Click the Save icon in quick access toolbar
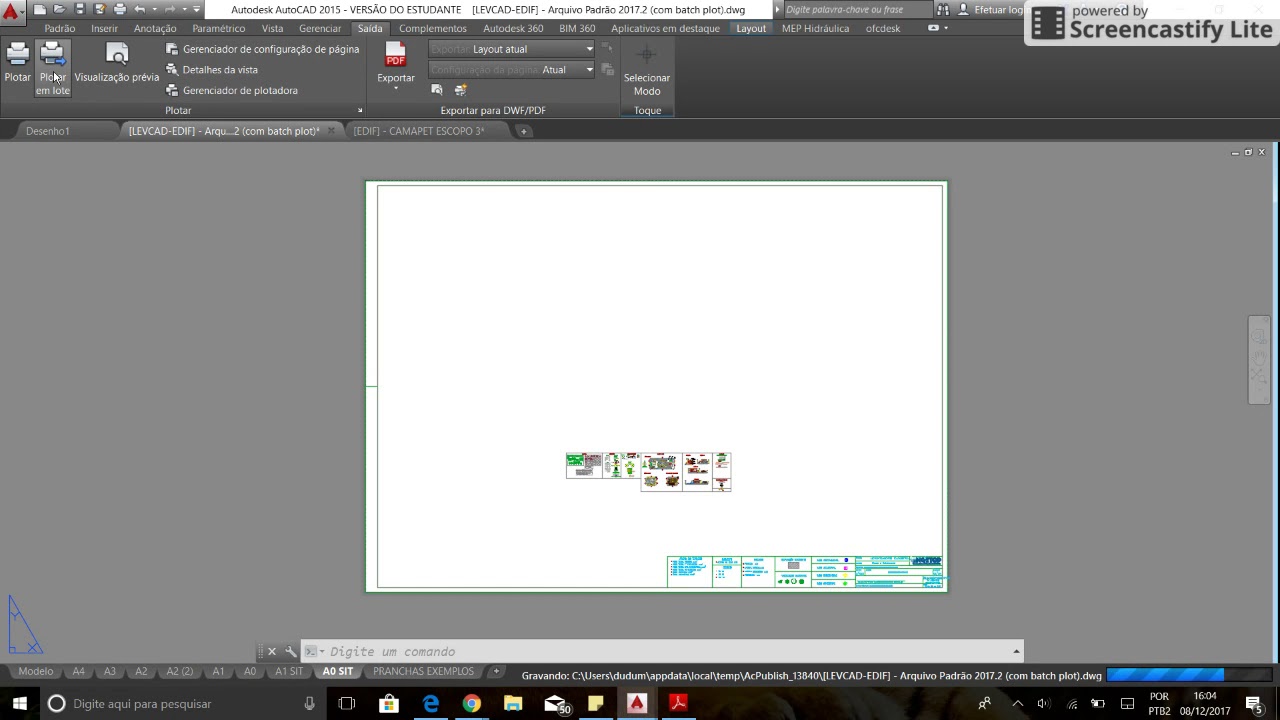 pyautogui.click(x=80, y=9)
